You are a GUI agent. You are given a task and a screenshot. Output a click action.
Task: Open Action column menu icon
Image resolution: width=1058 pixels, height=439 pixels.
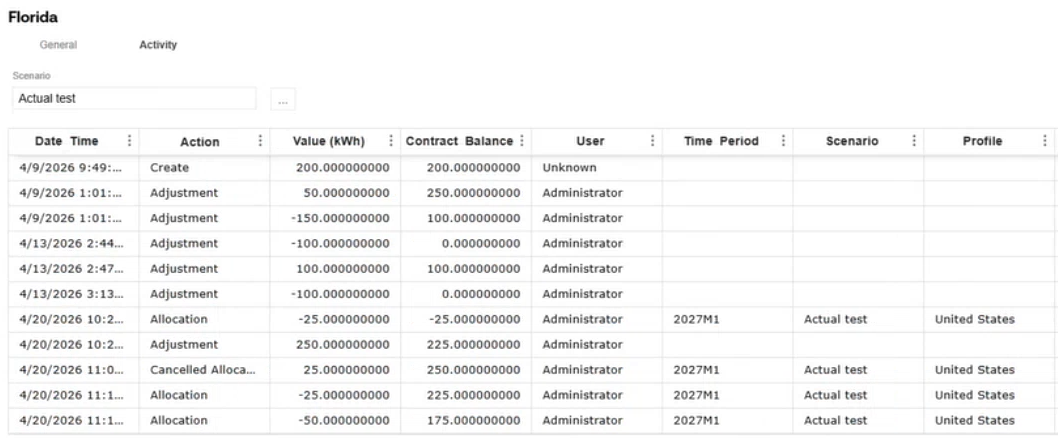pyautogui.click(x=260, y=141)
